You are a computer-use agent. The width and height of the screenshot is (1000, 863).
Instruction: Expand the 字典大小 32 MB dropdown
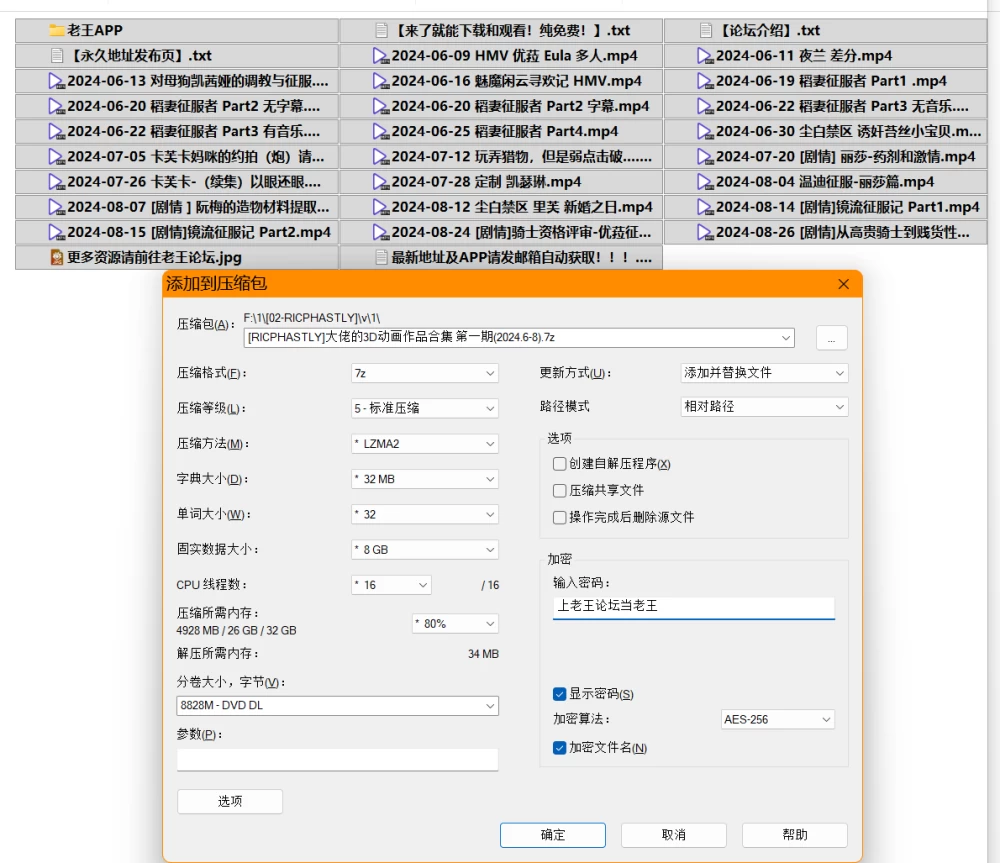(425, 479)
